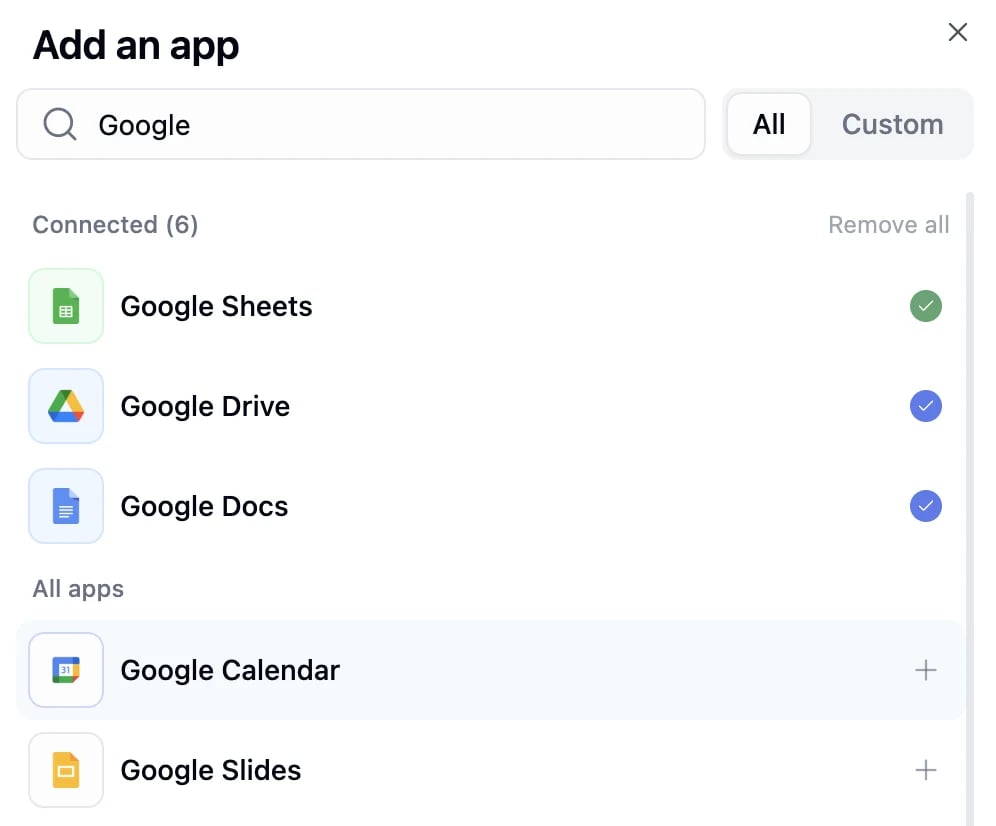This screenshot has height=826, width=996.
Task: Select the Google Slides label text
Action: tap(211, 770)
